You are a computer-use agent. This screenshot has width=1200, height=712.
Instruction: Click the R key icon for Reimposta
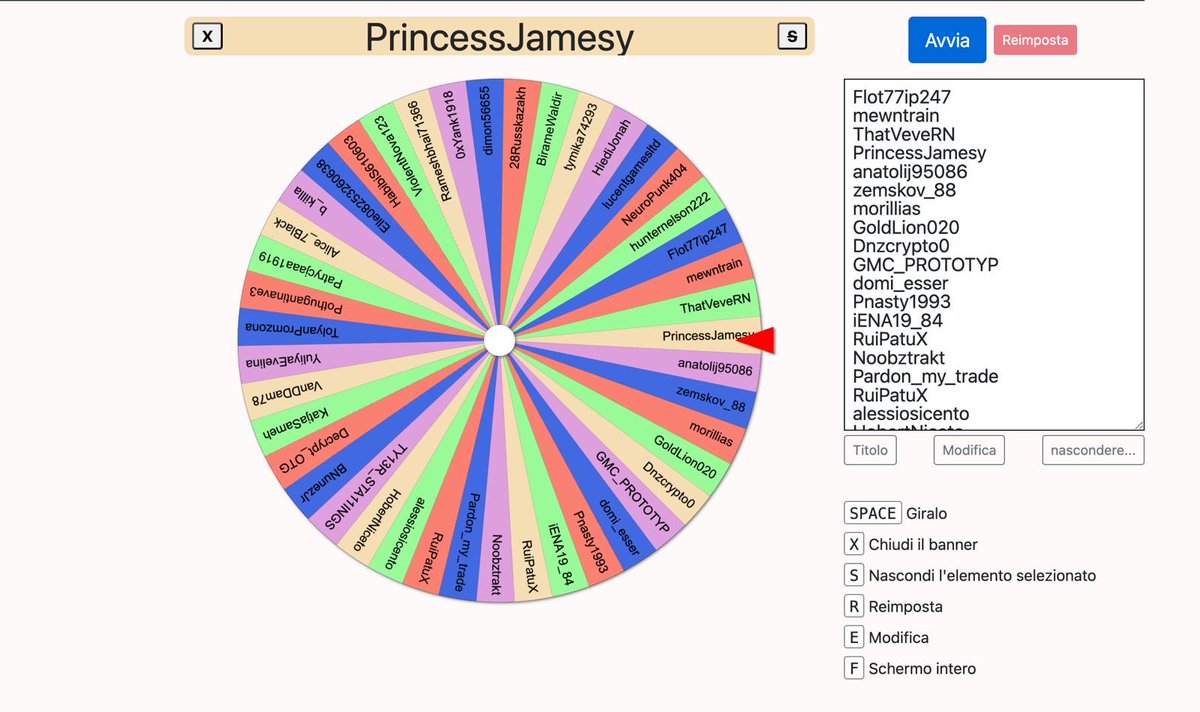point(854,606)
